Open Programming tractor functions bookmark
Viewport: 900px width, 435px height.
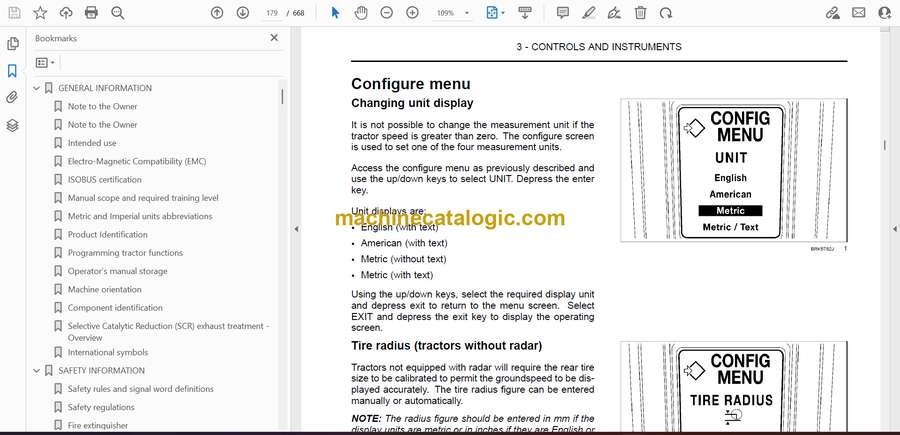125,253
